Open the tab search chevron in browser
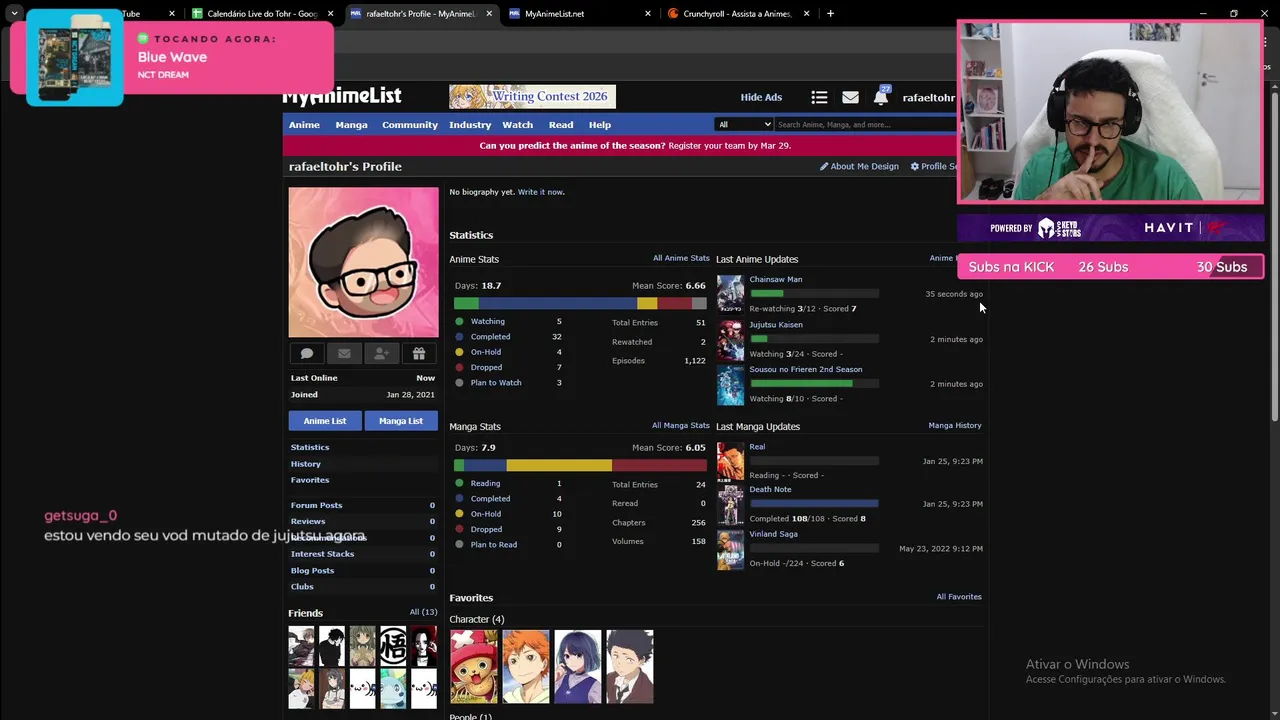The width and height of the screenshot is (1280, 720). [x=14, y=14]
